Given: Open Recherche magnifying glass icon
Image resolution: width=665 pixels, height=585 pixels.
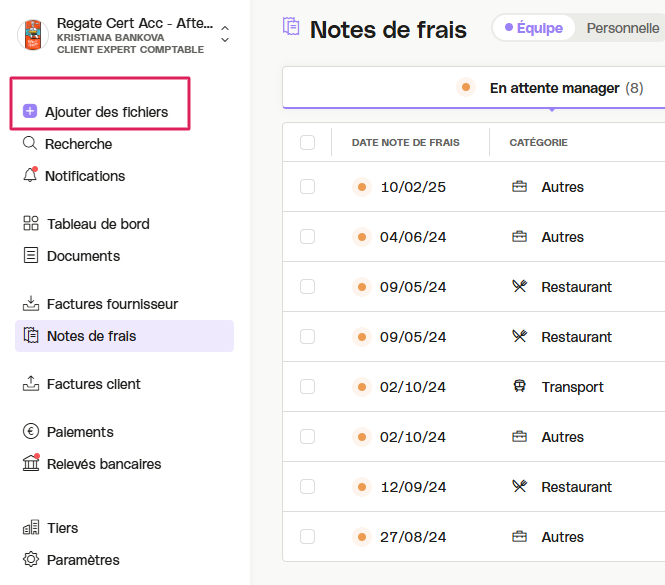Looking at the screenshot, I should tap(30, 143).
